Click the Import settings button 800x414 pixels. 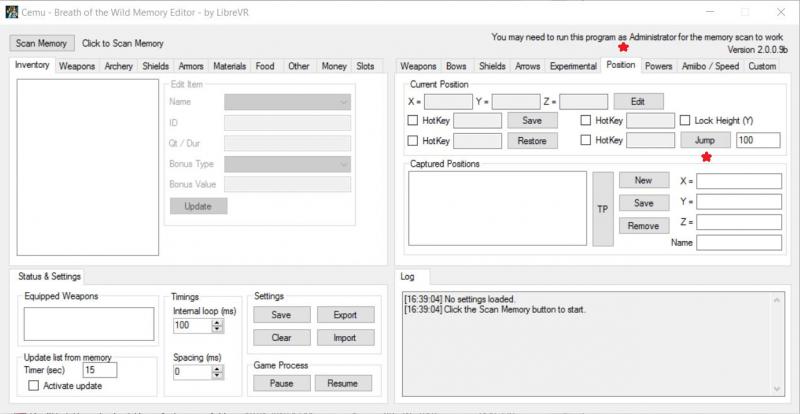click(x=345, y=338)
